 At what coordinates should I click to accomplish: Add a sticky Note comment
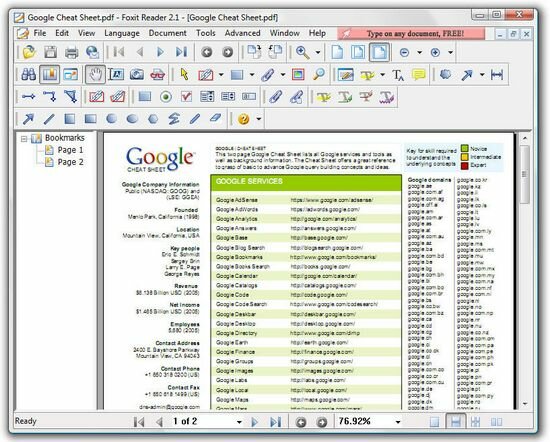coord(418,75)
